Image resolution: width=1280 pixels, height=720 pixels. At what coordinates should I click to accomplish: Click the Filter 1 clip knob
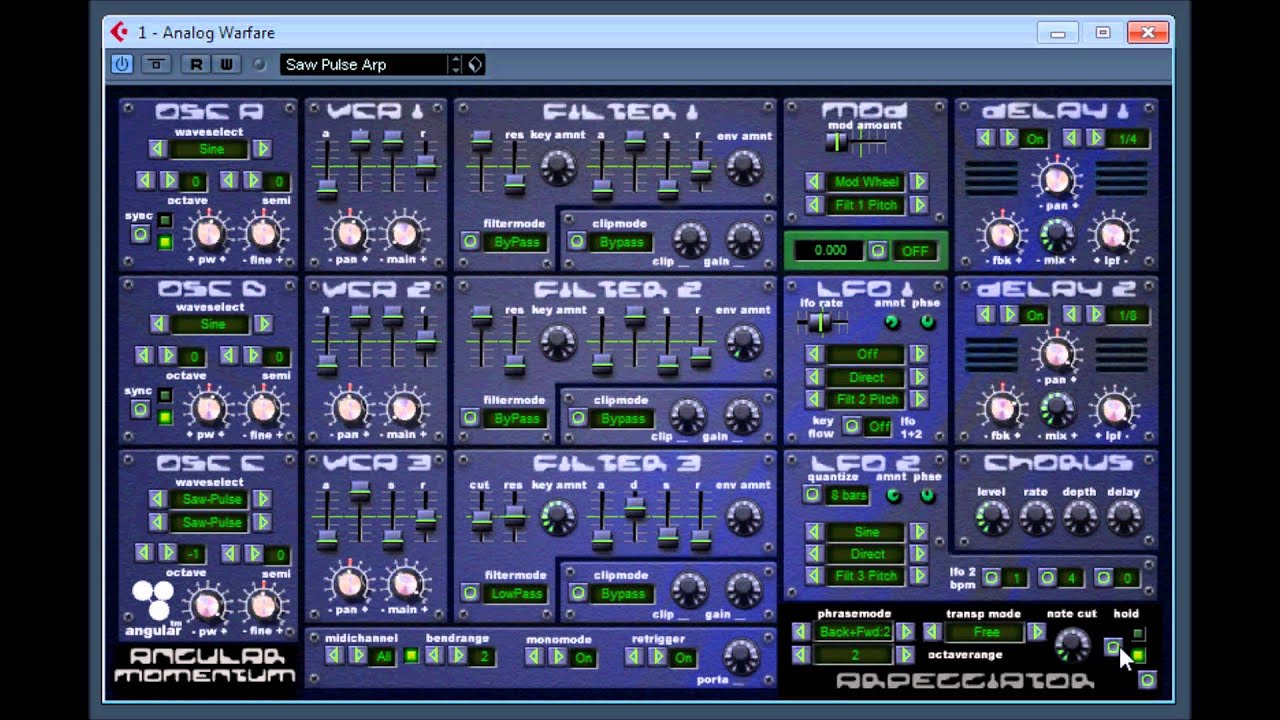pos(689,240)
